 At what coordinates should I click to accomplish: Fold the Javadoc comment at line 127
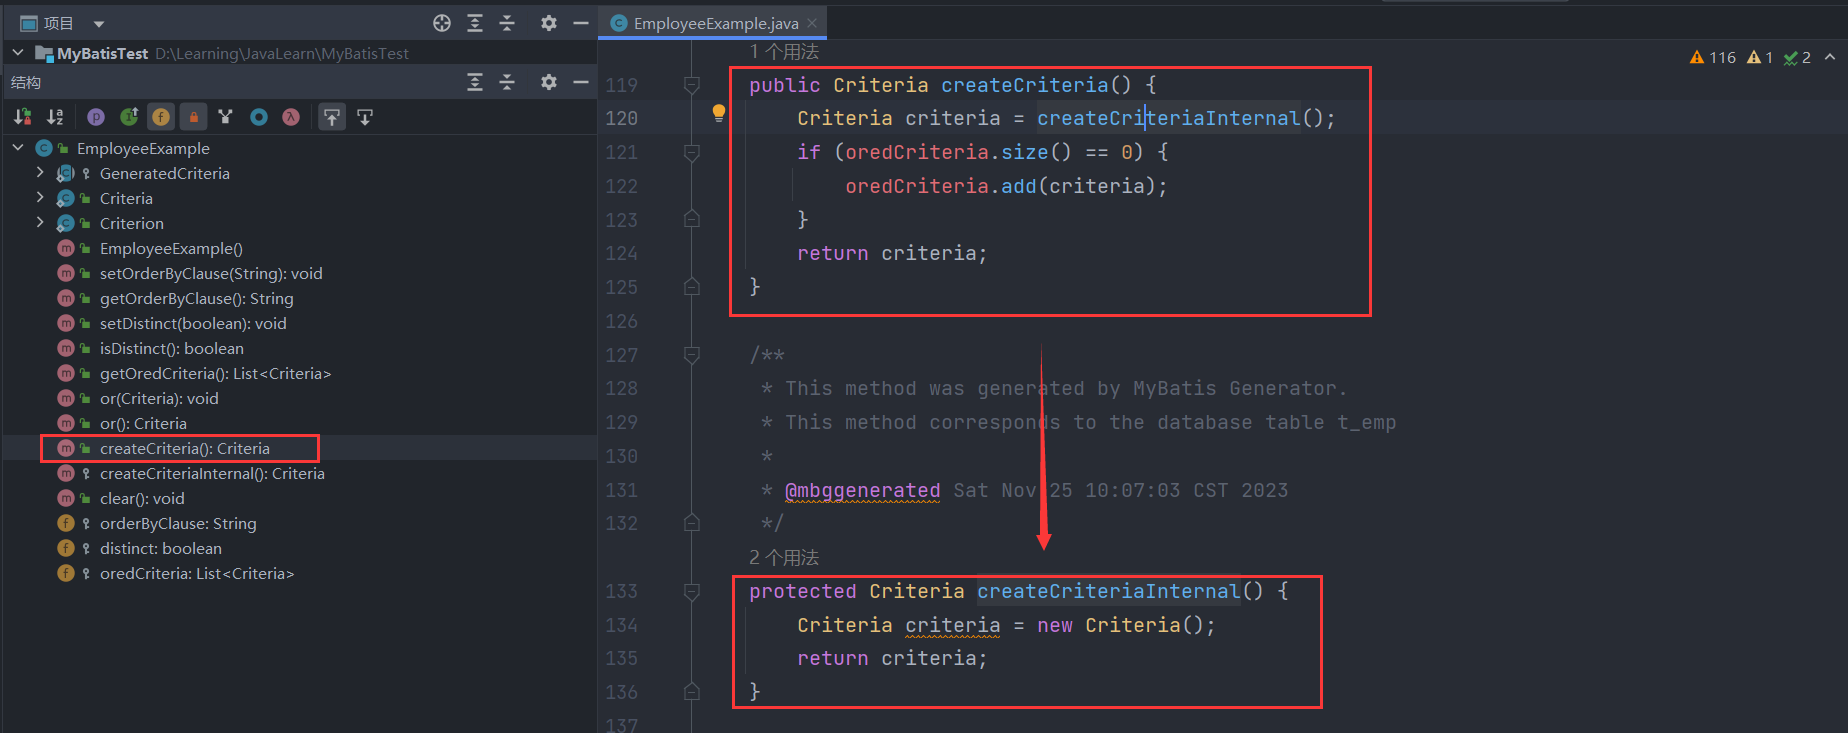(x=691, y=354)
